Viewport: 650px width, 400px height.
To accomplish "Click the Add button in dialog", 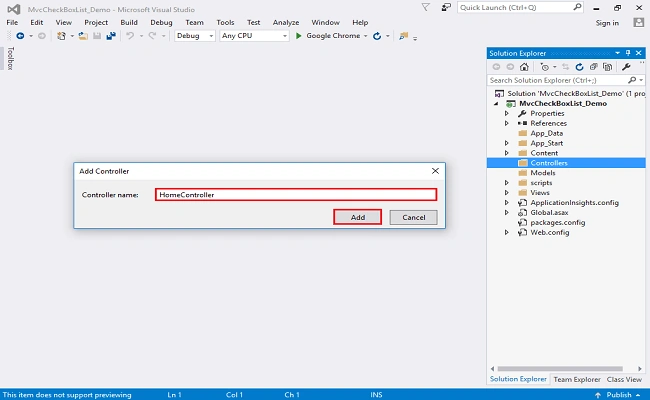I will point(358,217).
